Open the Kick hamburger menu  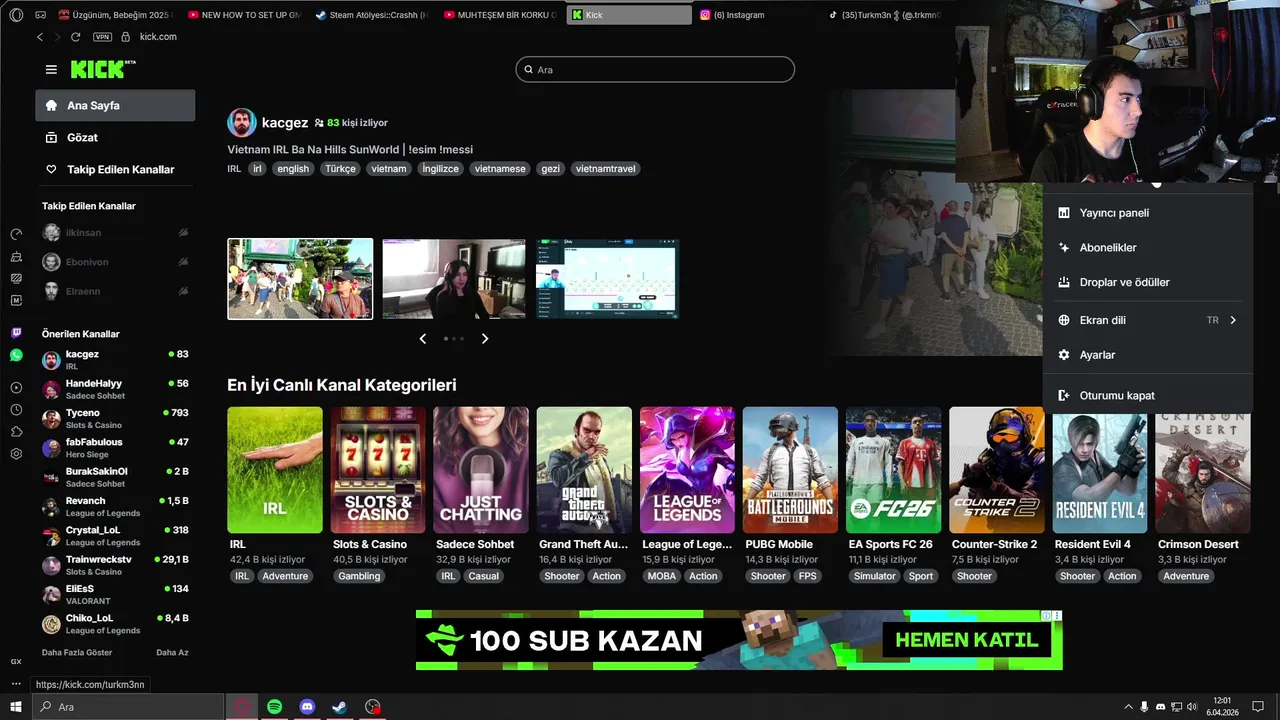51,69
